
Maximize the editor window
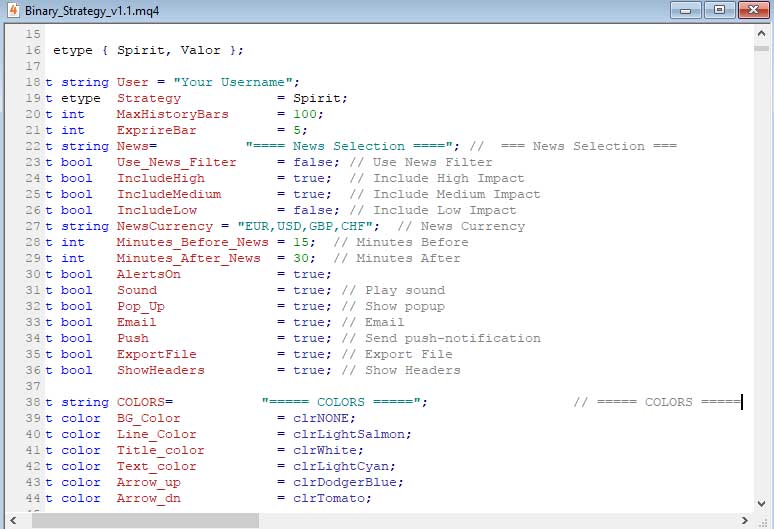pos(717,10)
